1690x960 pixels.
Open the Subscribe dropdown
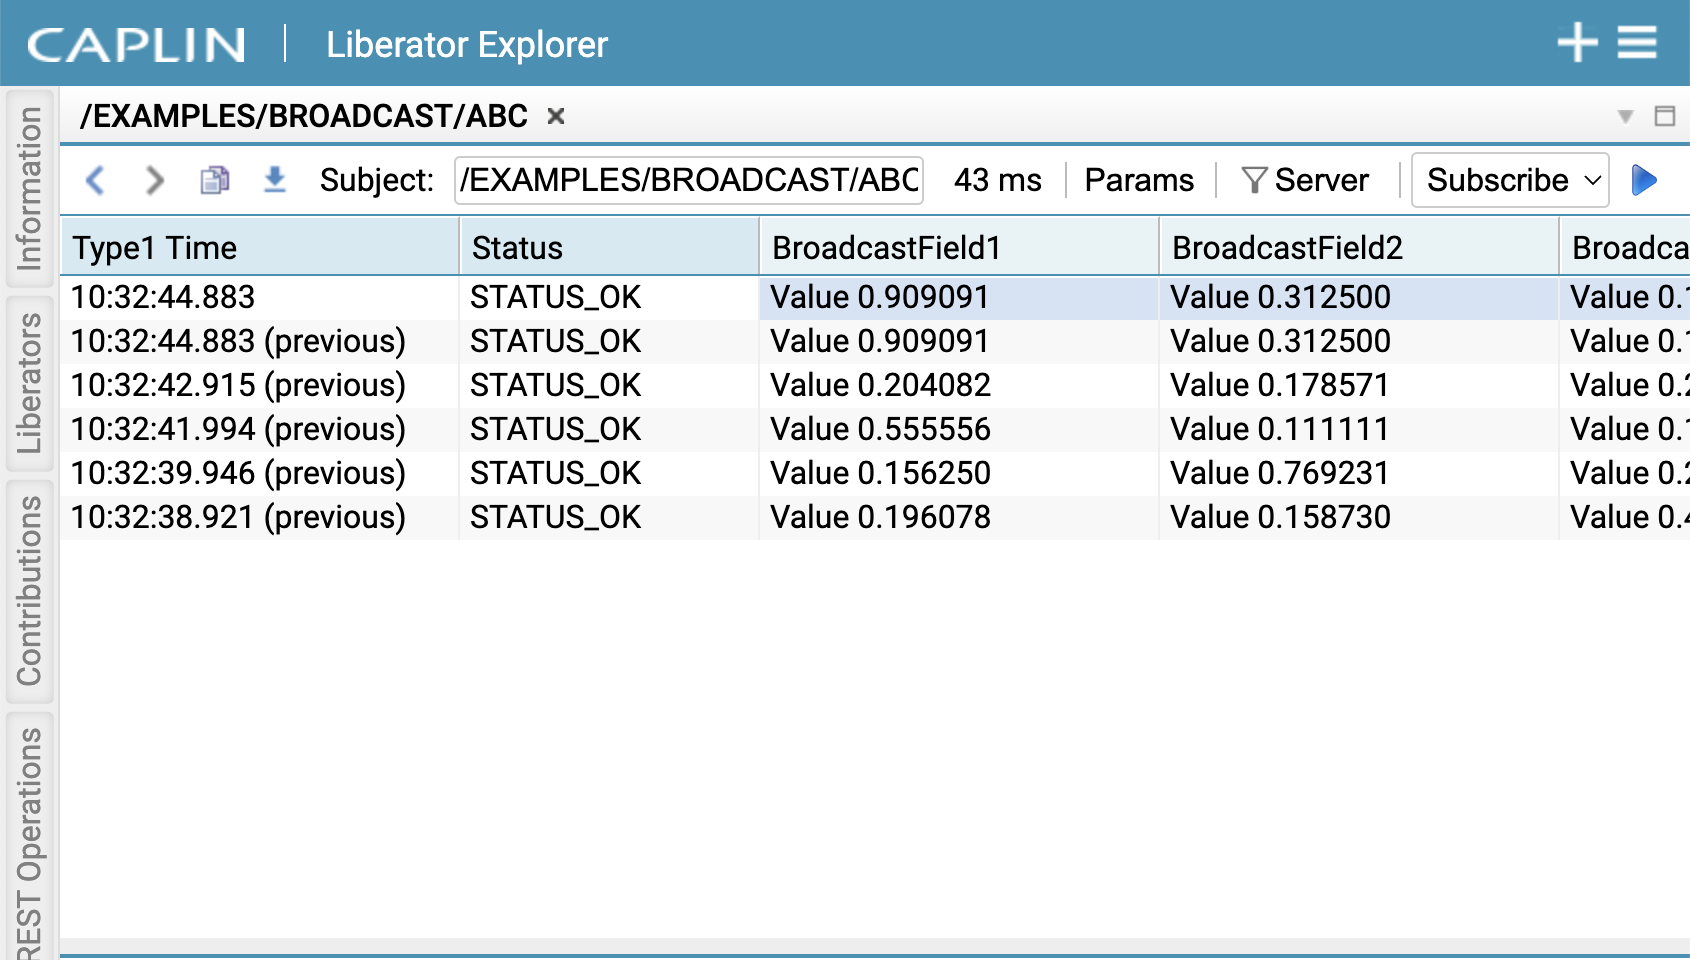(x=1510, y=180)
